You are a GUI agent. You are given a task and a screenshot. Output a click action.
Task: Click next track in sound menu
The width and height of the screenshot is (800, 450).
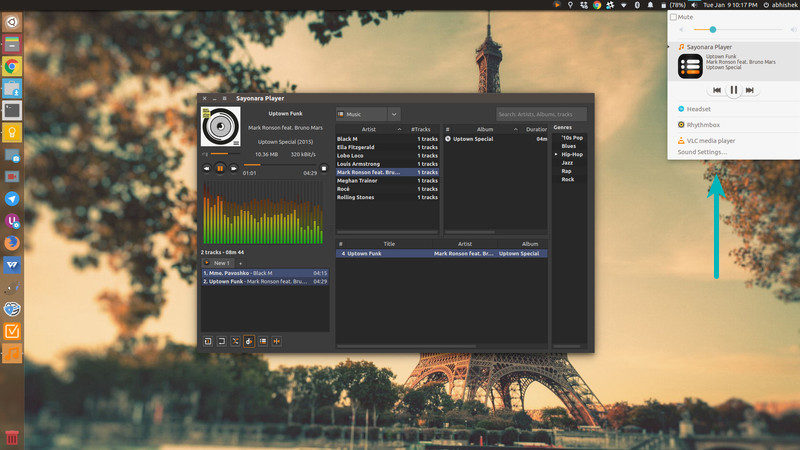click(x=750, y=90)
